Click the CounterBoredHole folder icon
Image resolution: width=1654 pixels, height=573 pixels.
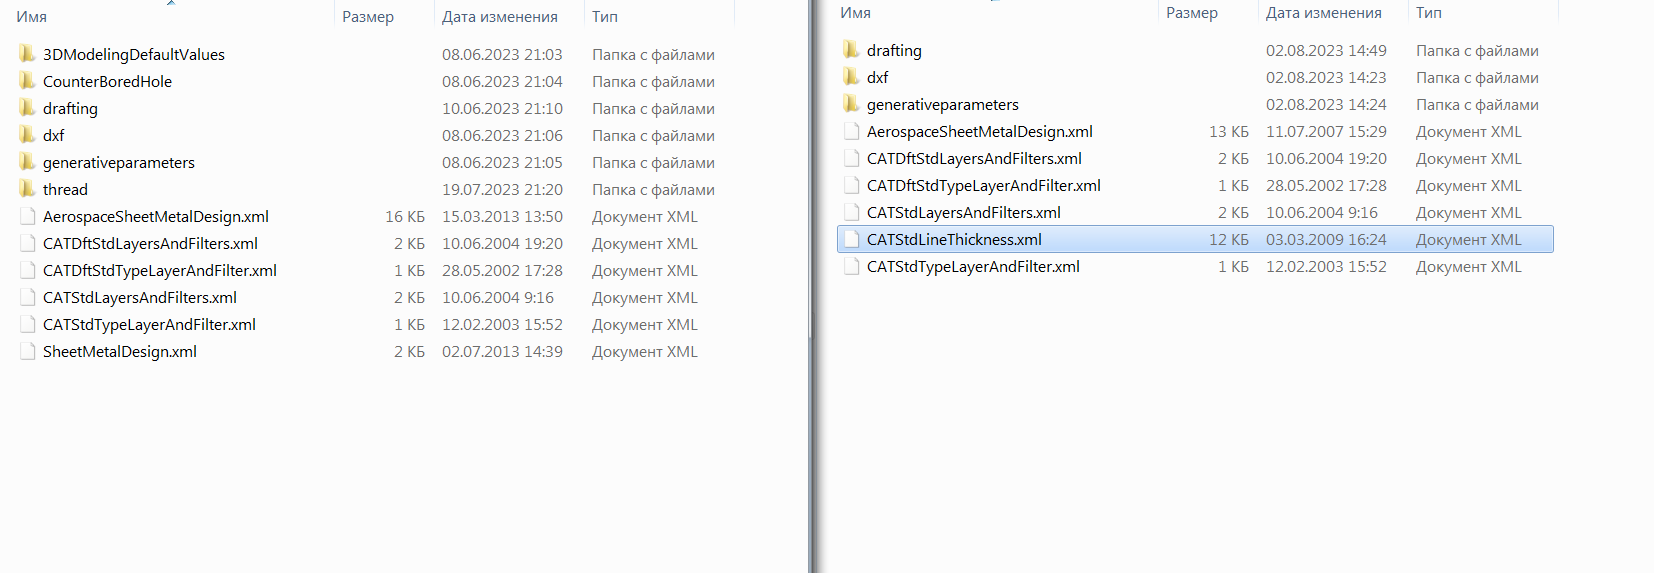27,81
